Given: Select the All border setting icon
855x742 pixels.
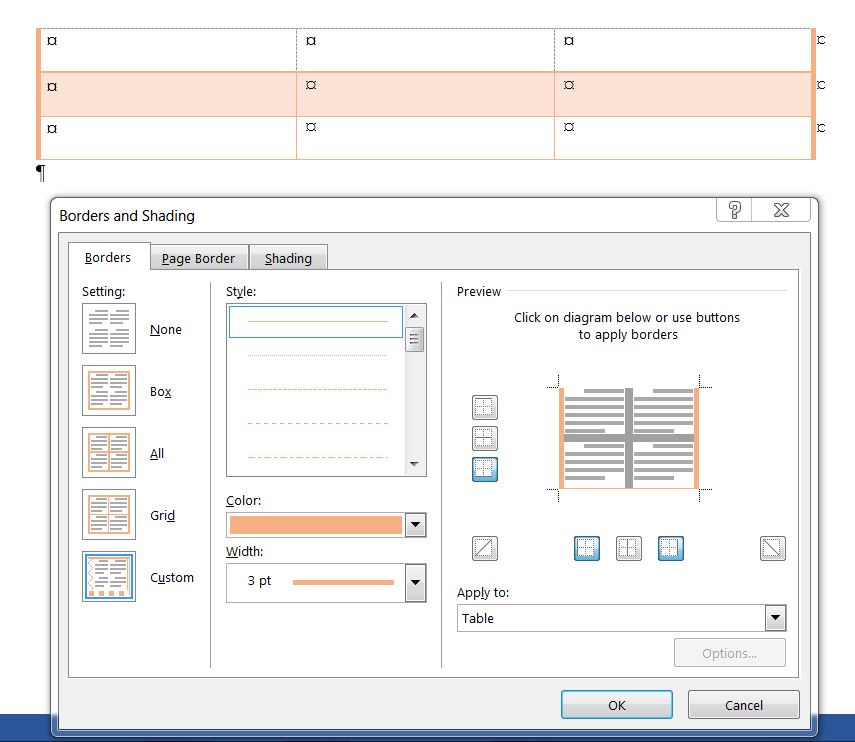Looking at the screenshot, I should click(x=109, y=453).
